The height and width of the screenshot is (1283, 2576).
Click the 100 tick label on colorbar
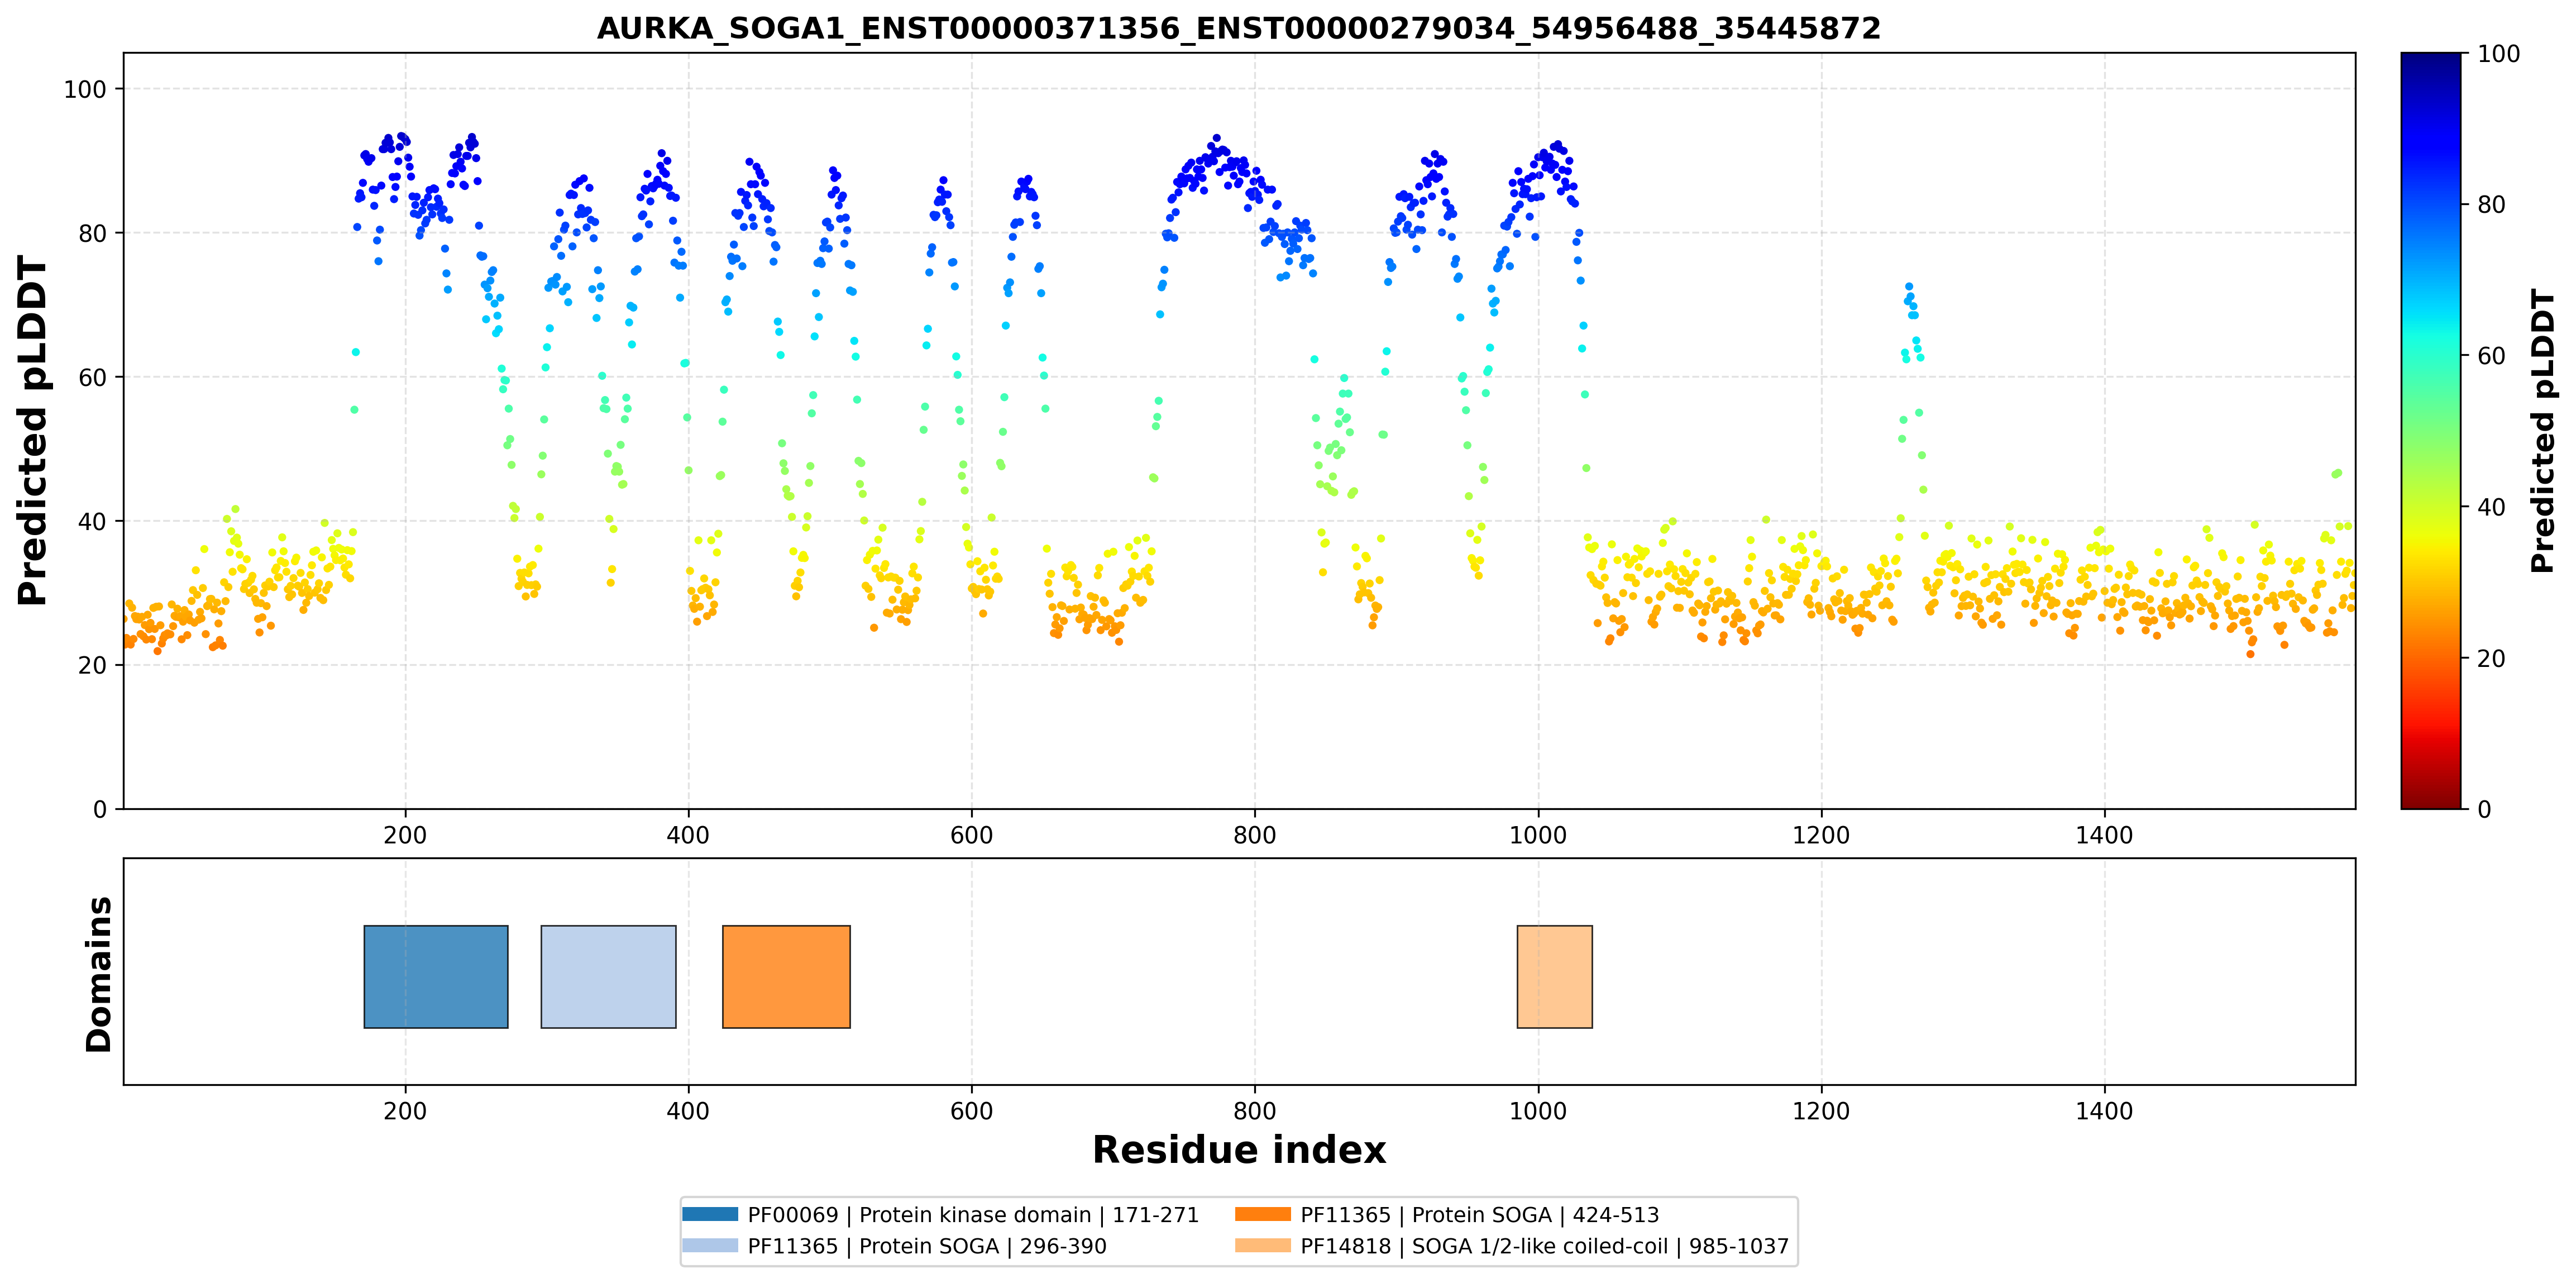[x=2498, y=54]
